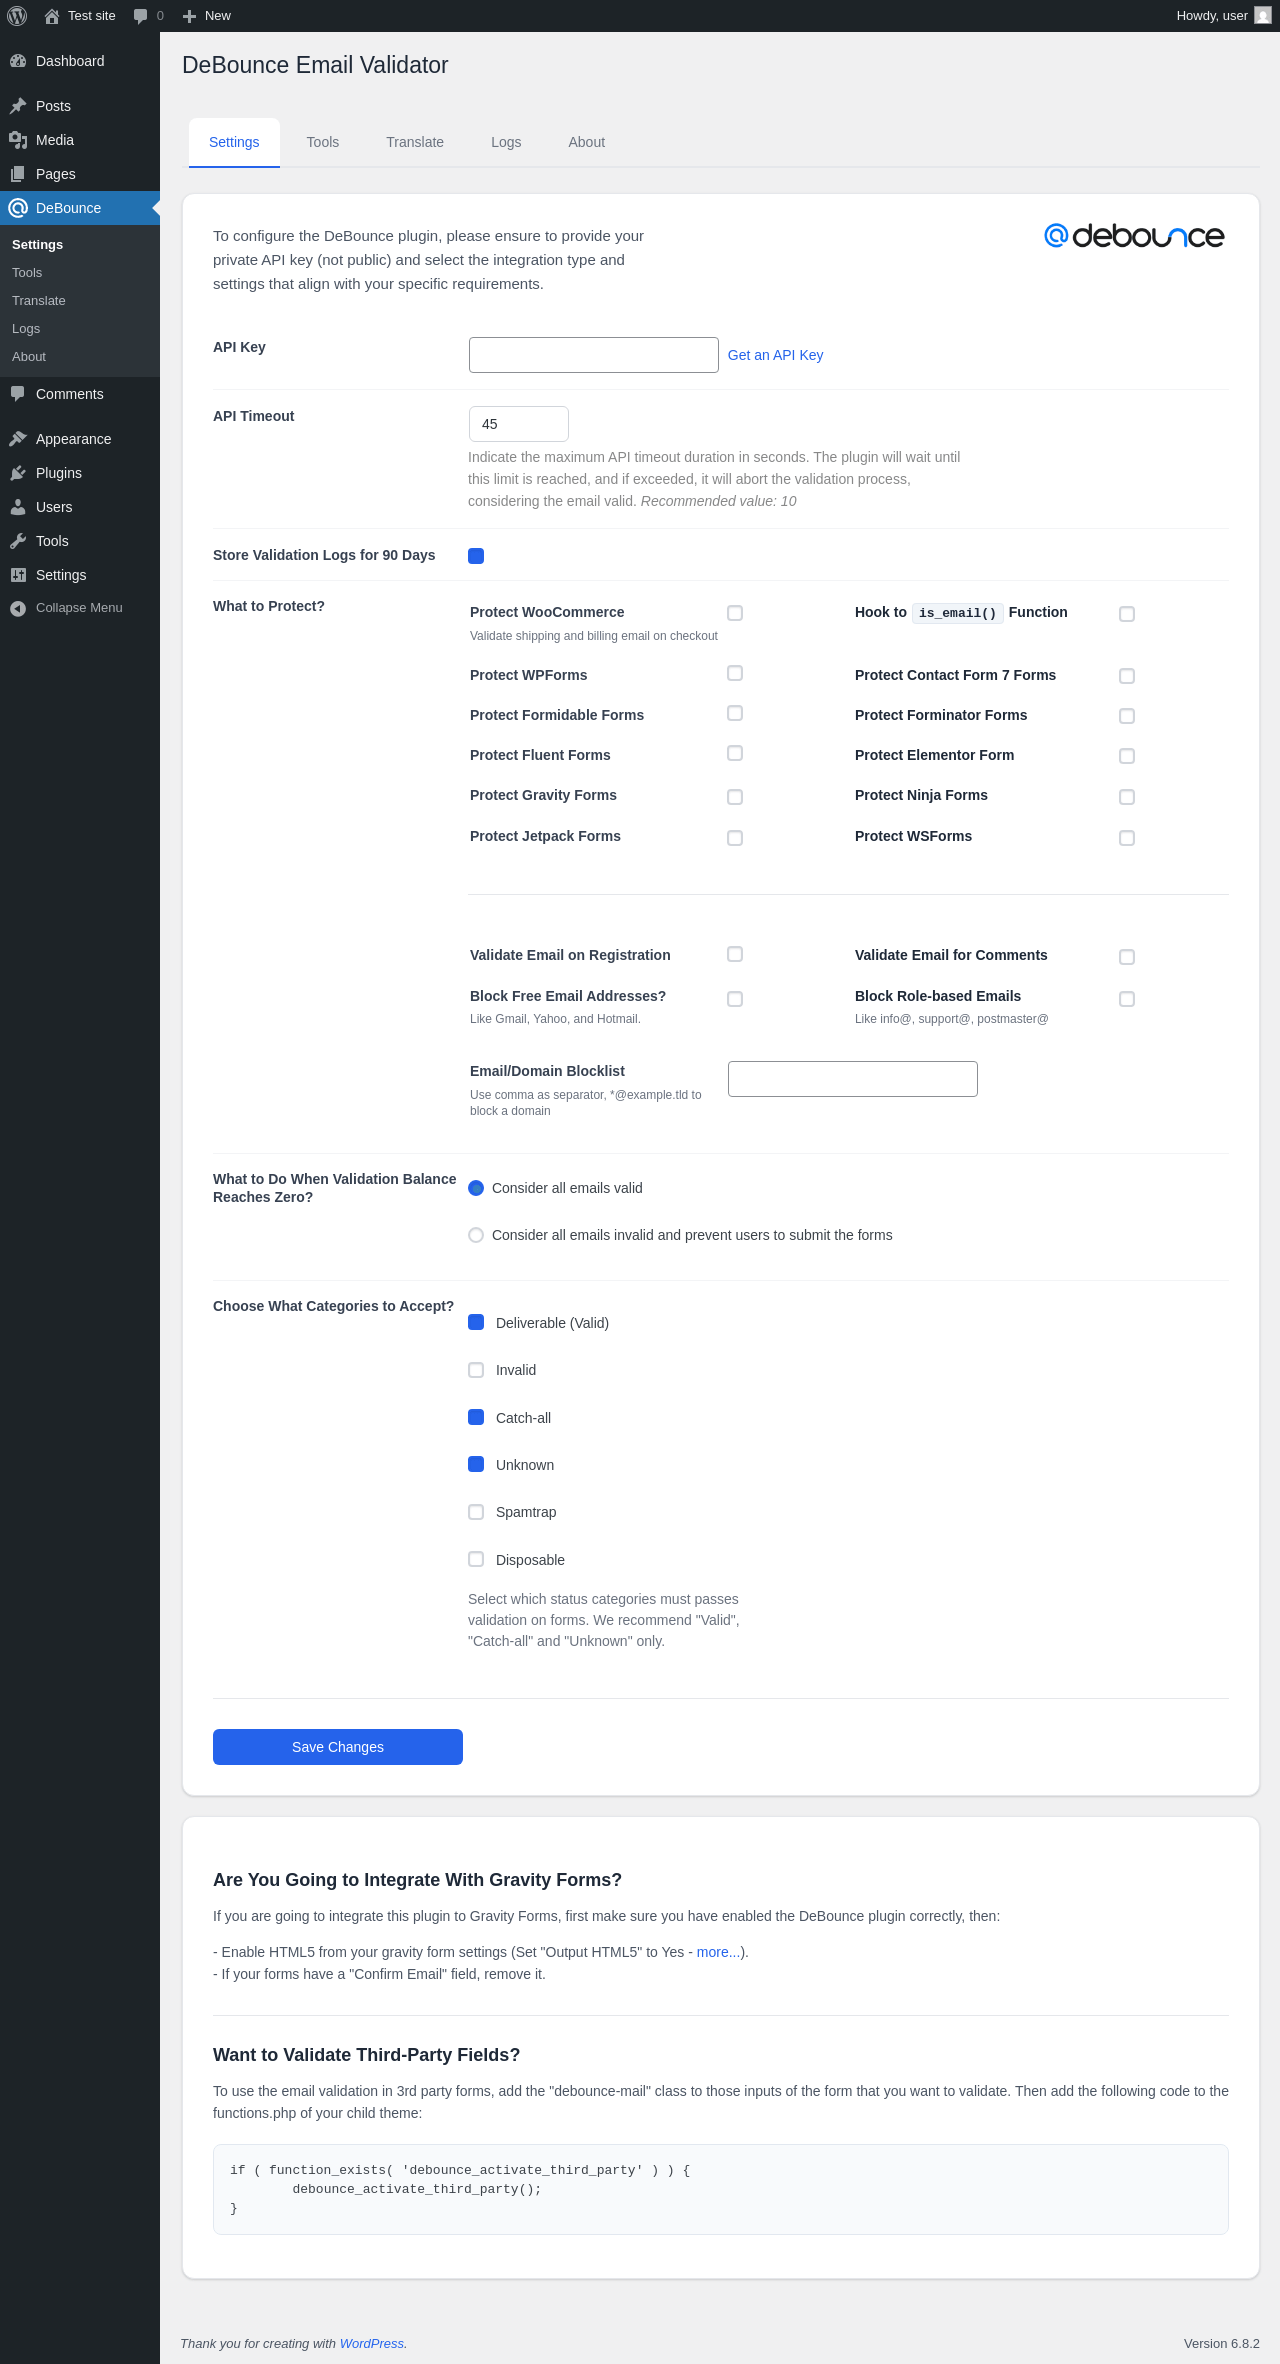Open the Dashboard menu icon
The image size is (1280, 2364).
coord(18,61)
